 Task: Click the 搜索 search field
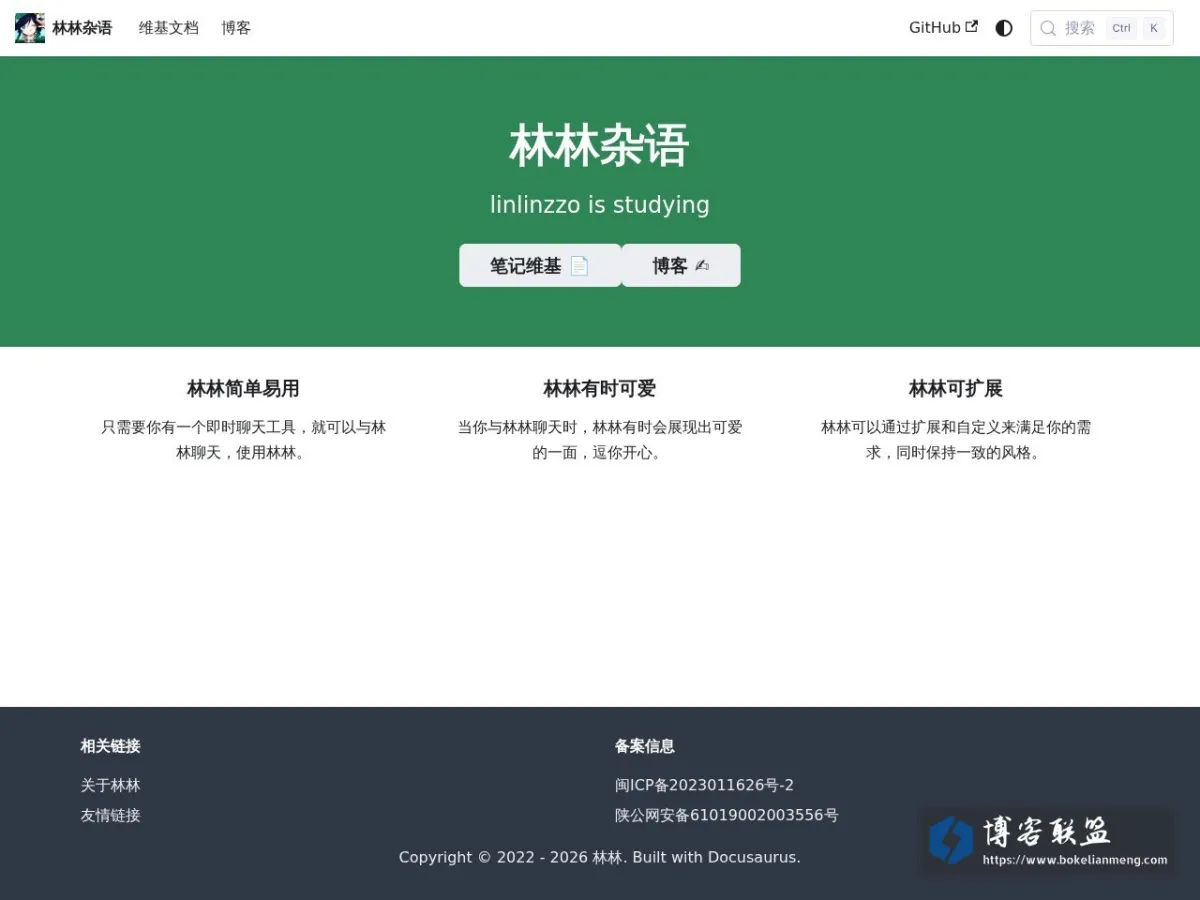[x=1102, y=28]
